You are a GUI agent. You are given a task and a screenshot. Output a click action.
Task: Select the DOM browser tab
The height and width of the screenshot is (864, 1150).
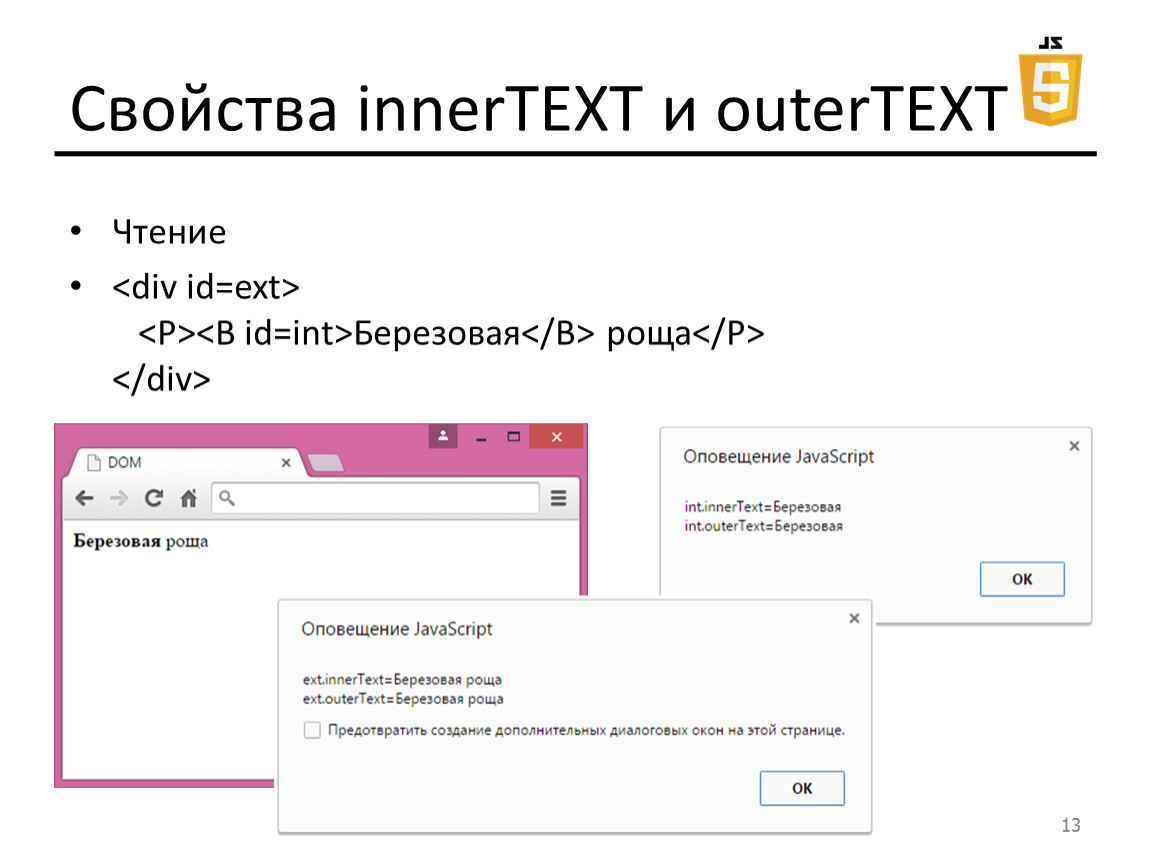coord(180,463)
